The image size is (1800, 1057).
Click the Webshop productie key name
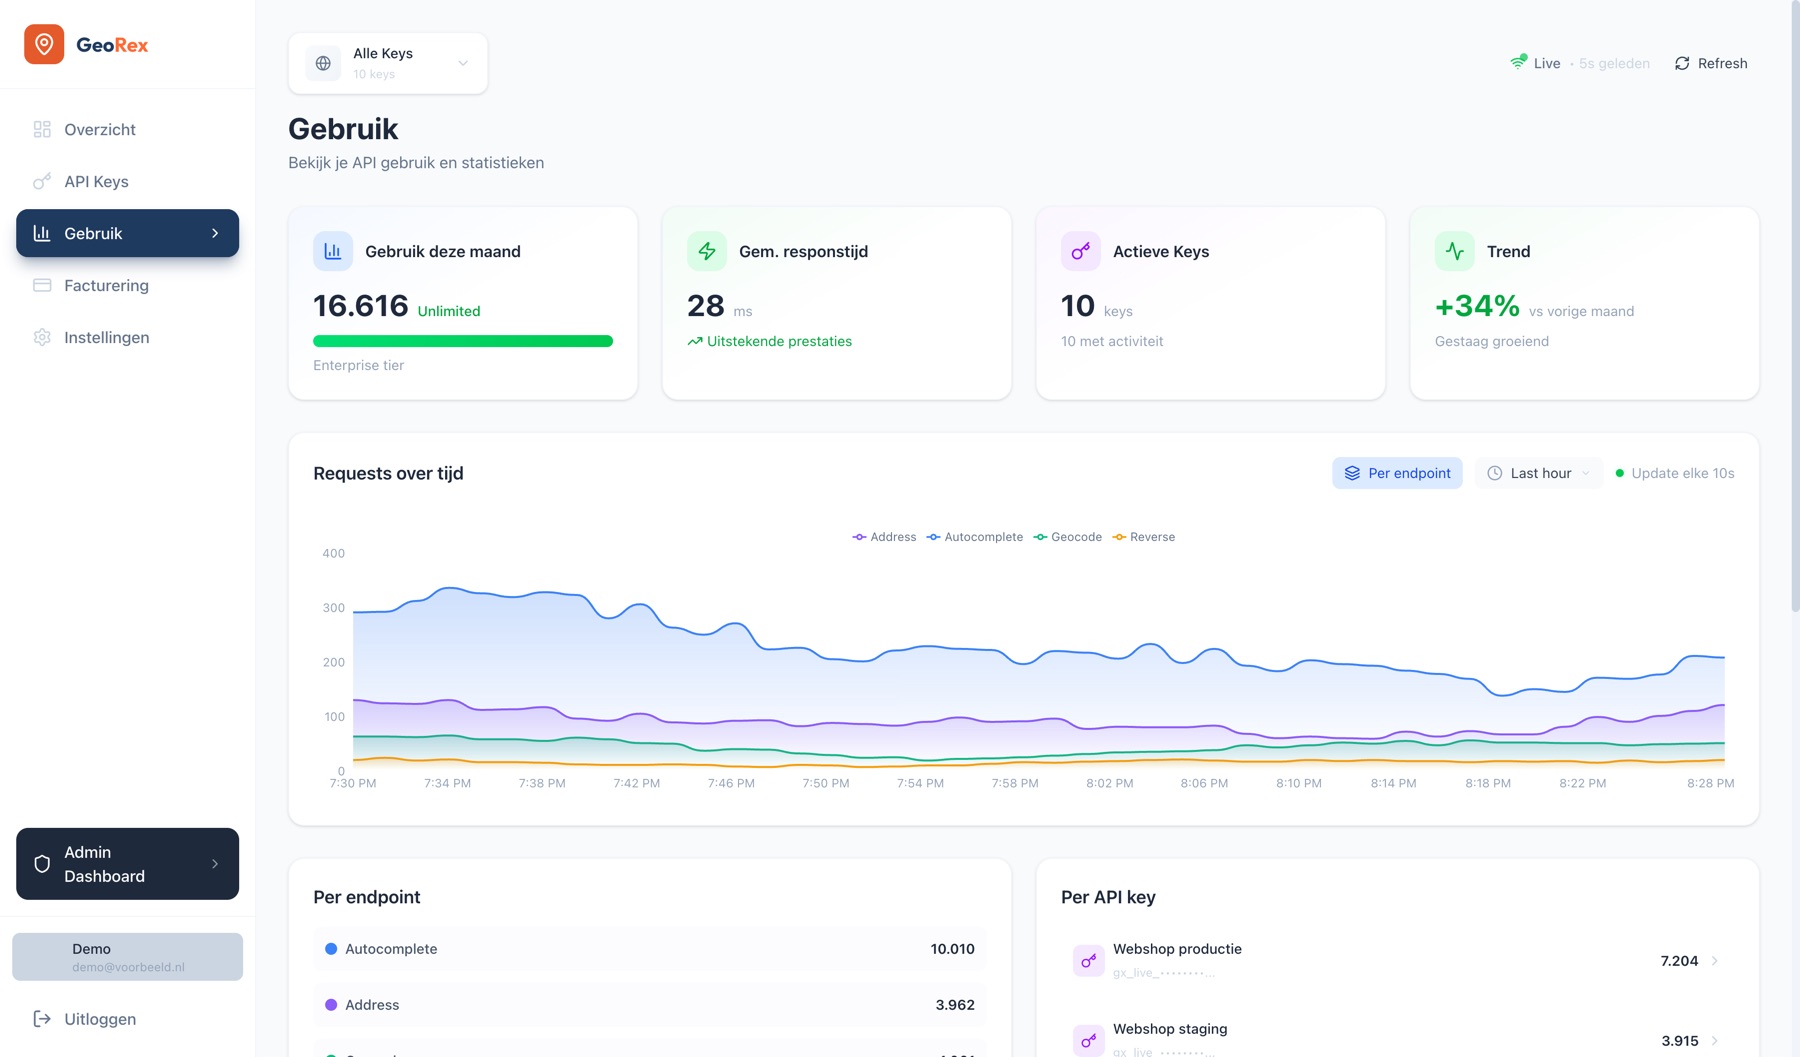point(1177,949)
